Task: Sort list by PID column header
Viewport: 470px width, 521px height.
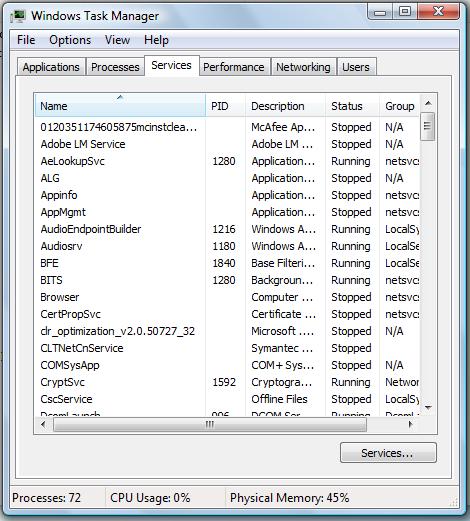Action: click(x=226, y=106)
